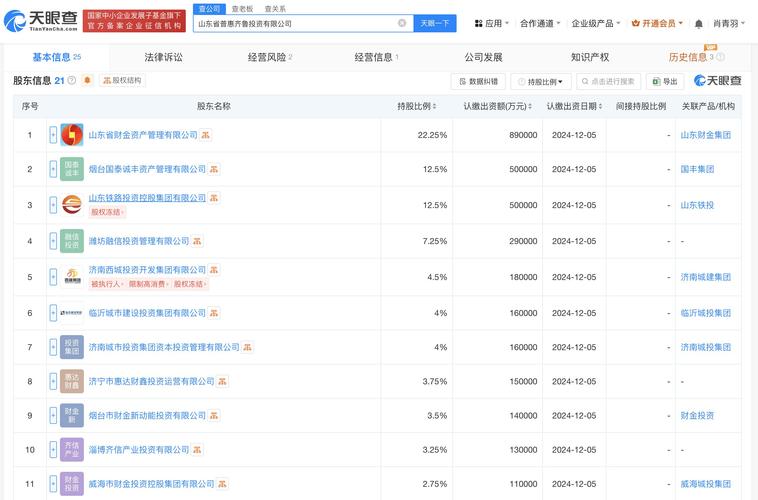This screenshot has height=500, width=758.
Task: Open equity chart icon for 临沂城市建设投资集团有限公司
Action: click(x=214, y=313)
